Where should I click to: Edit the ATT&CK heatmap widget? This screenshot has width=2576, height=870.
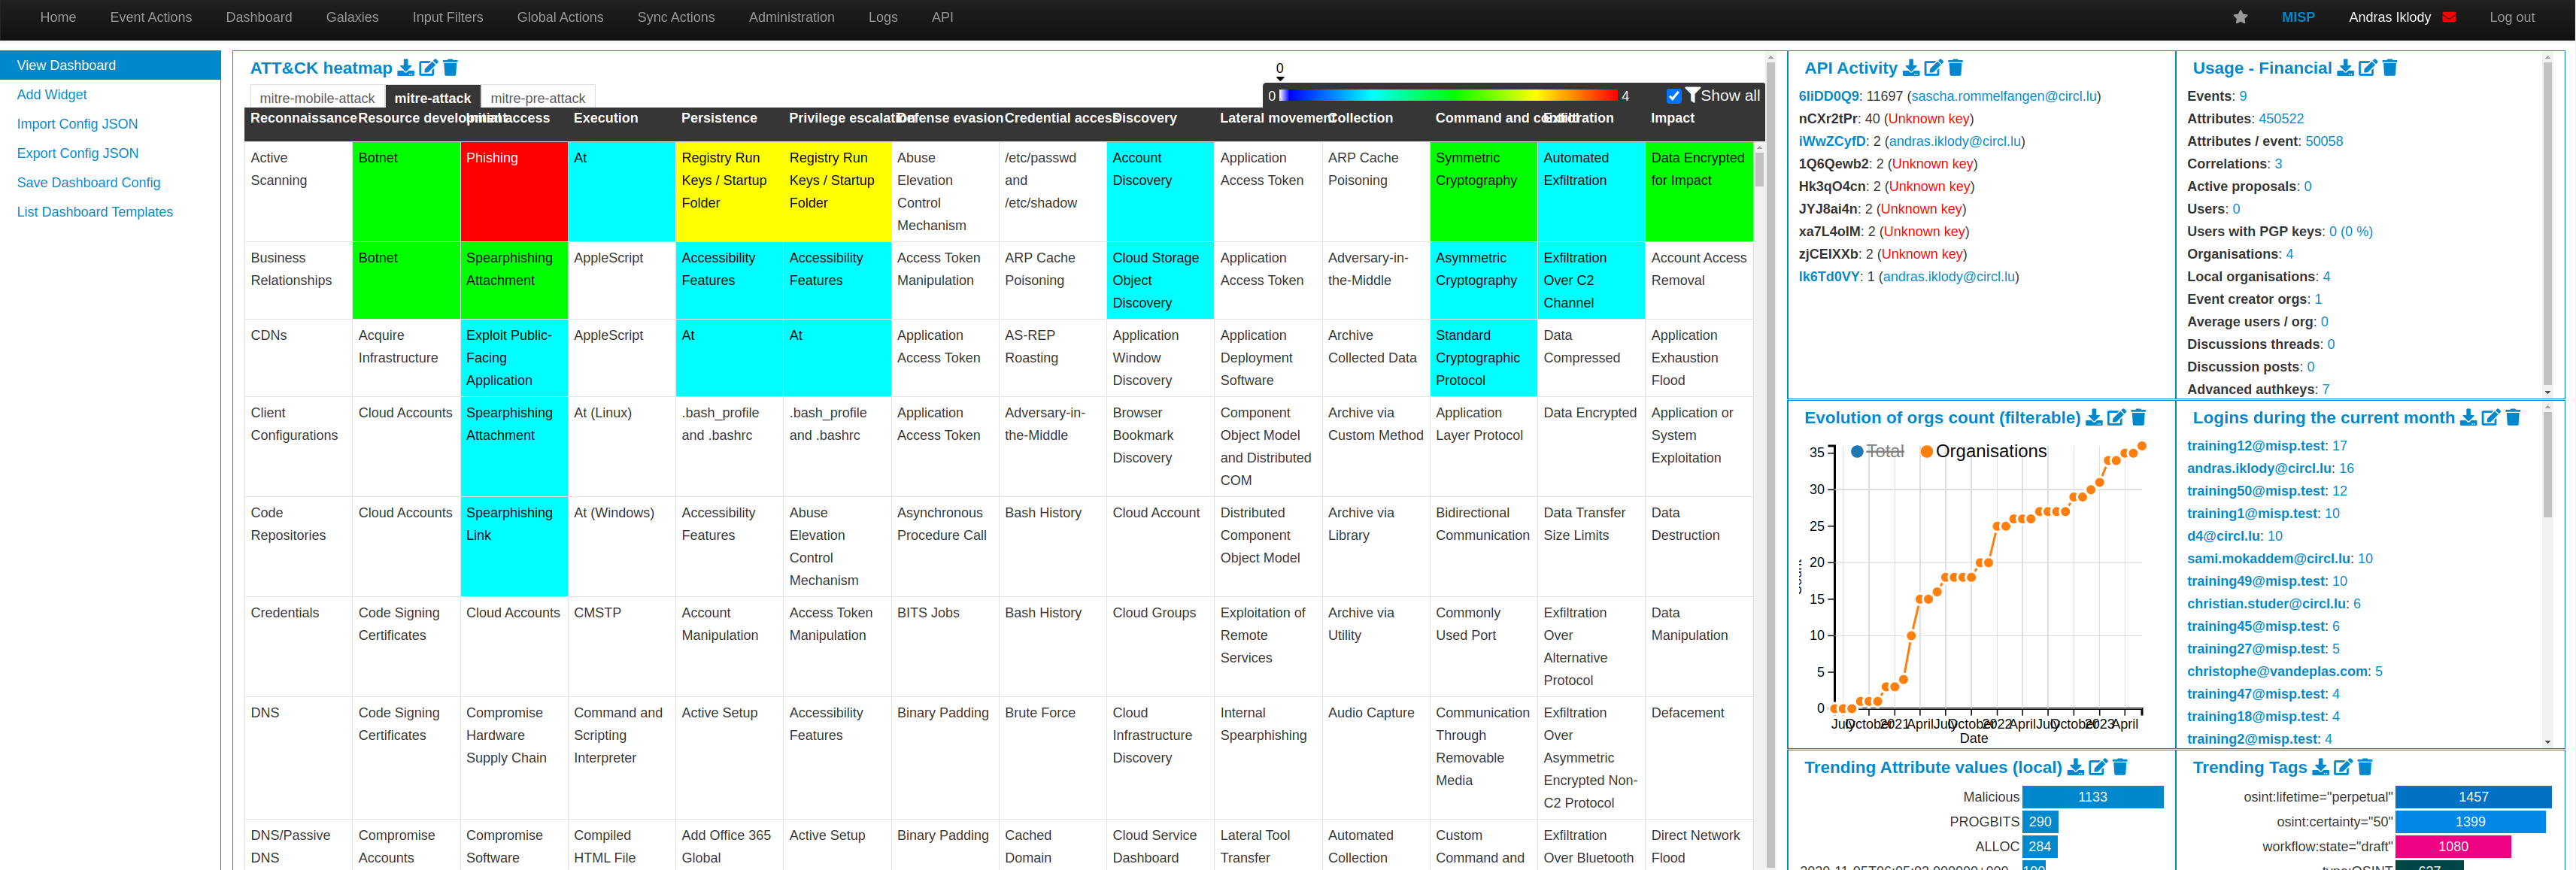(428, 68)
